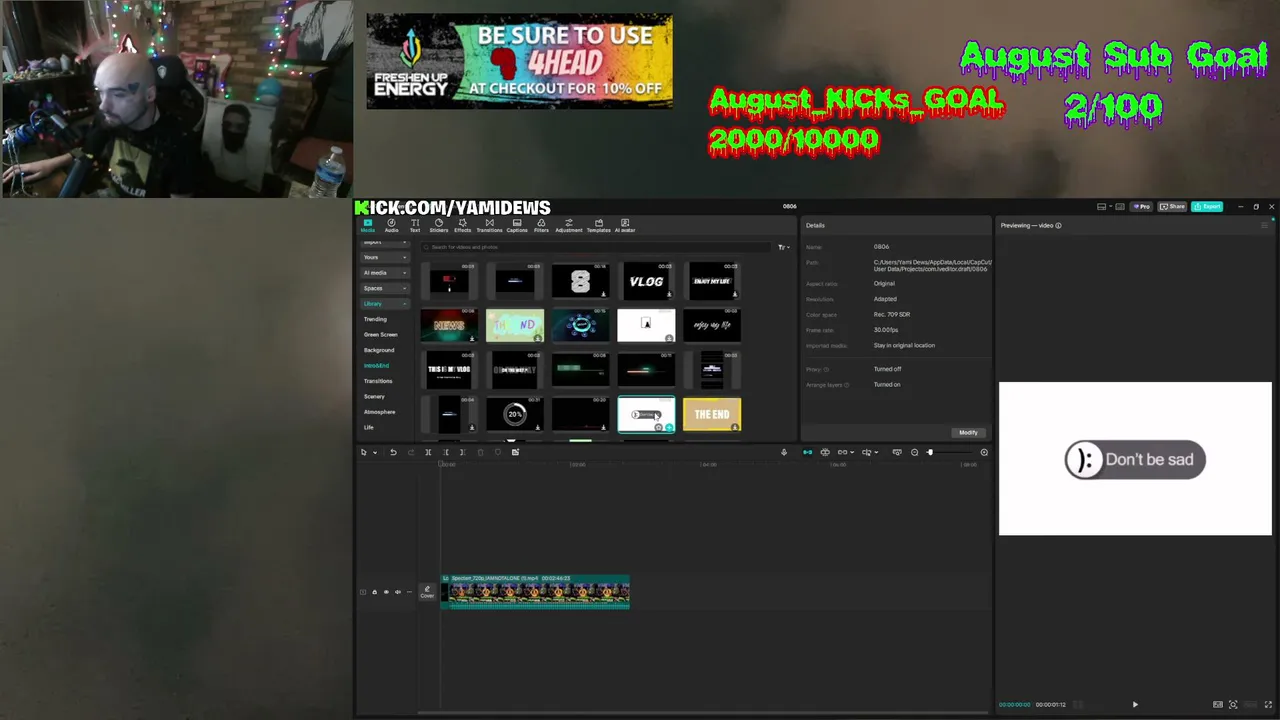Viewport: 1280px width, 720px height.
Task: Download the VLOG clip
Action: tap(669, 294)
